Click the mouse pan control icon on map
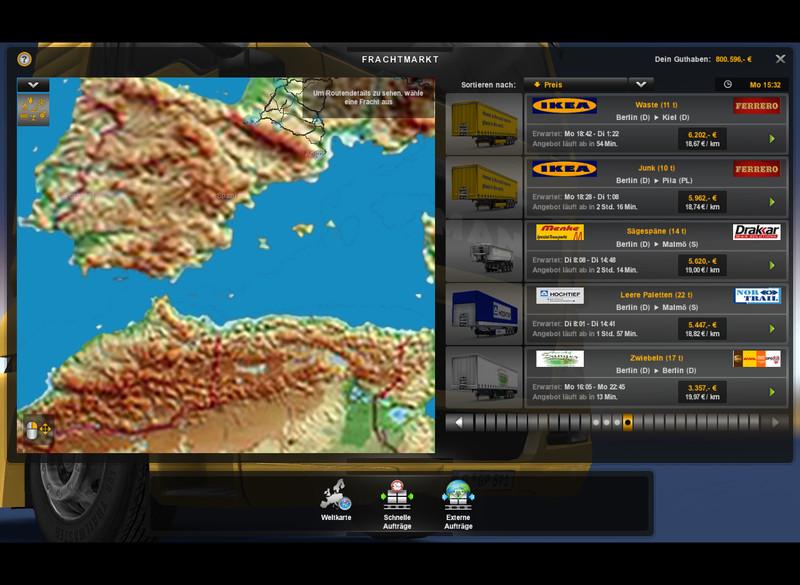 [37, 430]
